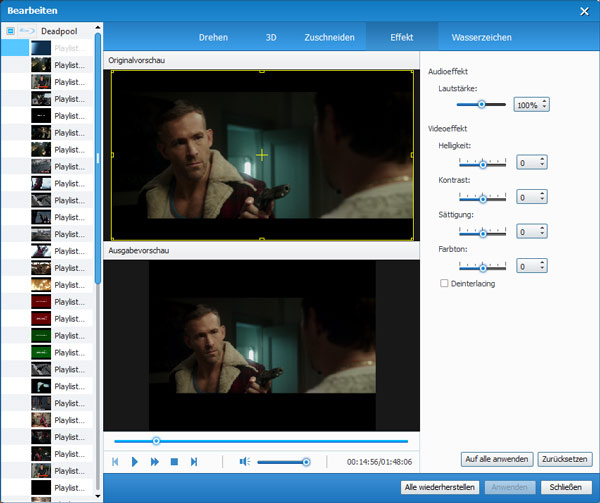This screenshot has width=600, height=503.
Task: Toggle the Deadpool select-all checkbox
Action: point(10,31)
